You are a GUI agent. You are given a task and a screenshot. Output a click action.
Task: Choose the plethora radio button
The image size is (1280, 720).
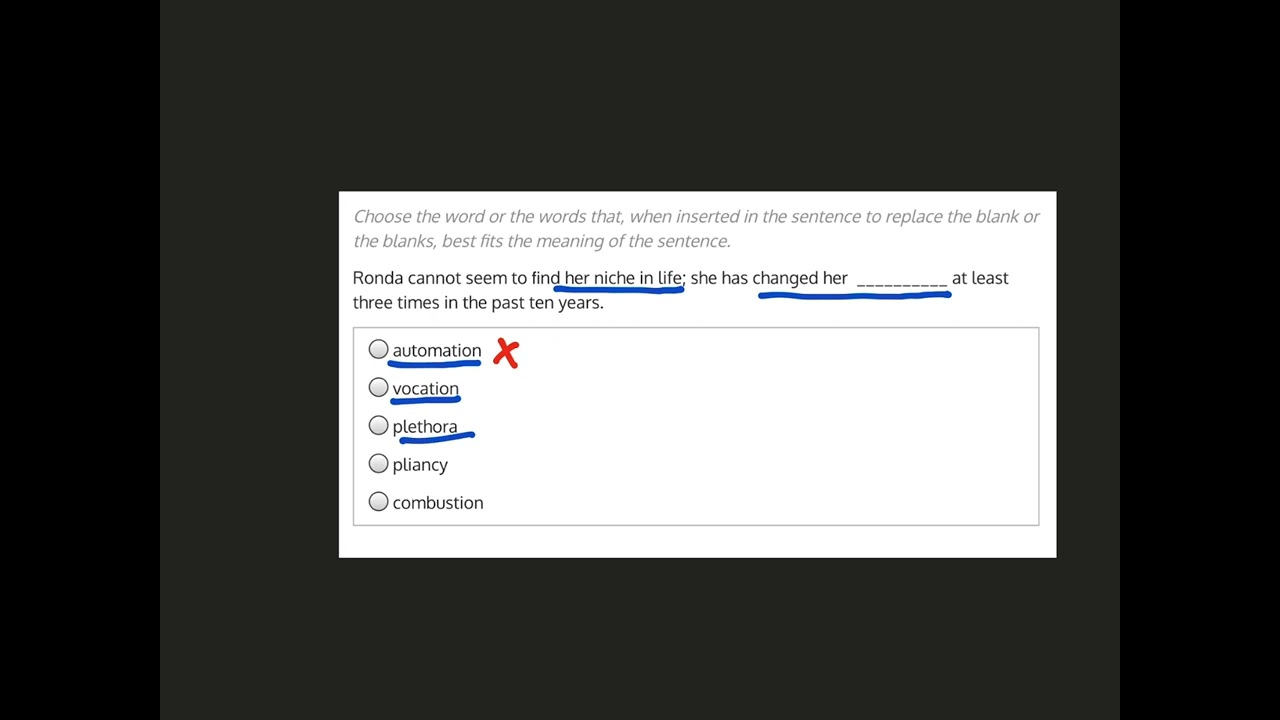click(378, 425)
